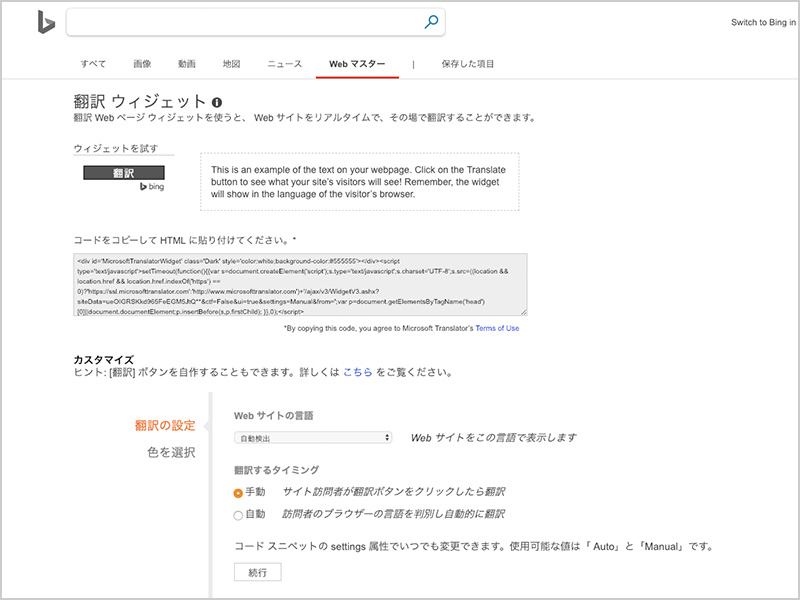The image size is (800, 600).
Task: Click the dark 翻訳 widget button
Action: (x=124, y=172)
